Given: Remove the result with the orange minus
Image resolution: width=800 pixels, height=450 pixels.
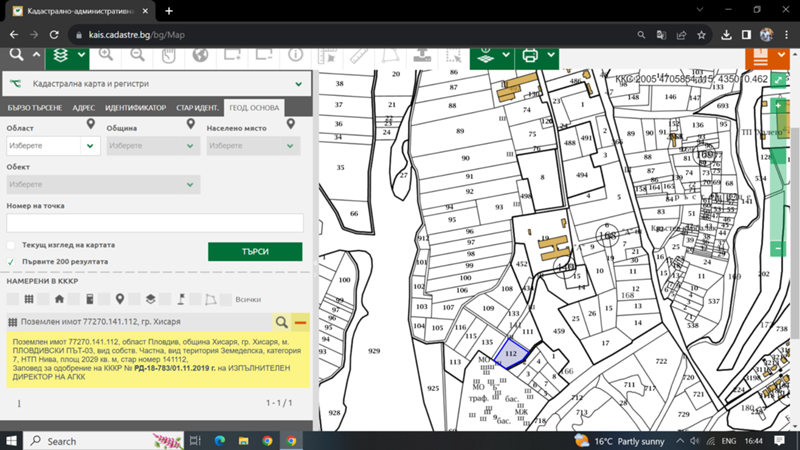Looking at the screenshot, I should 301,322.
